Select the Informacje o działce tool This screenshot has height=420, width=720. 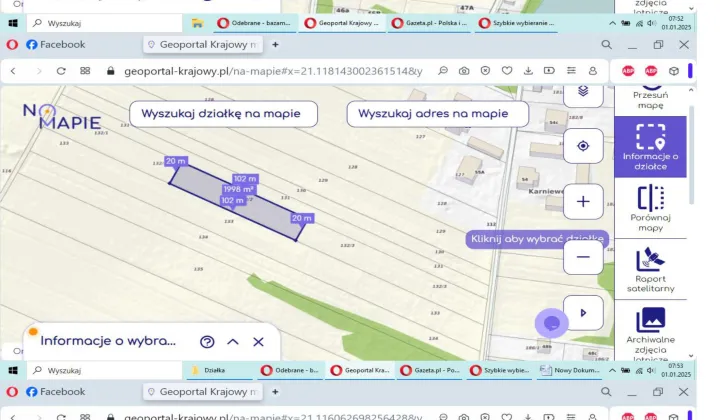(x=650, y=146)
